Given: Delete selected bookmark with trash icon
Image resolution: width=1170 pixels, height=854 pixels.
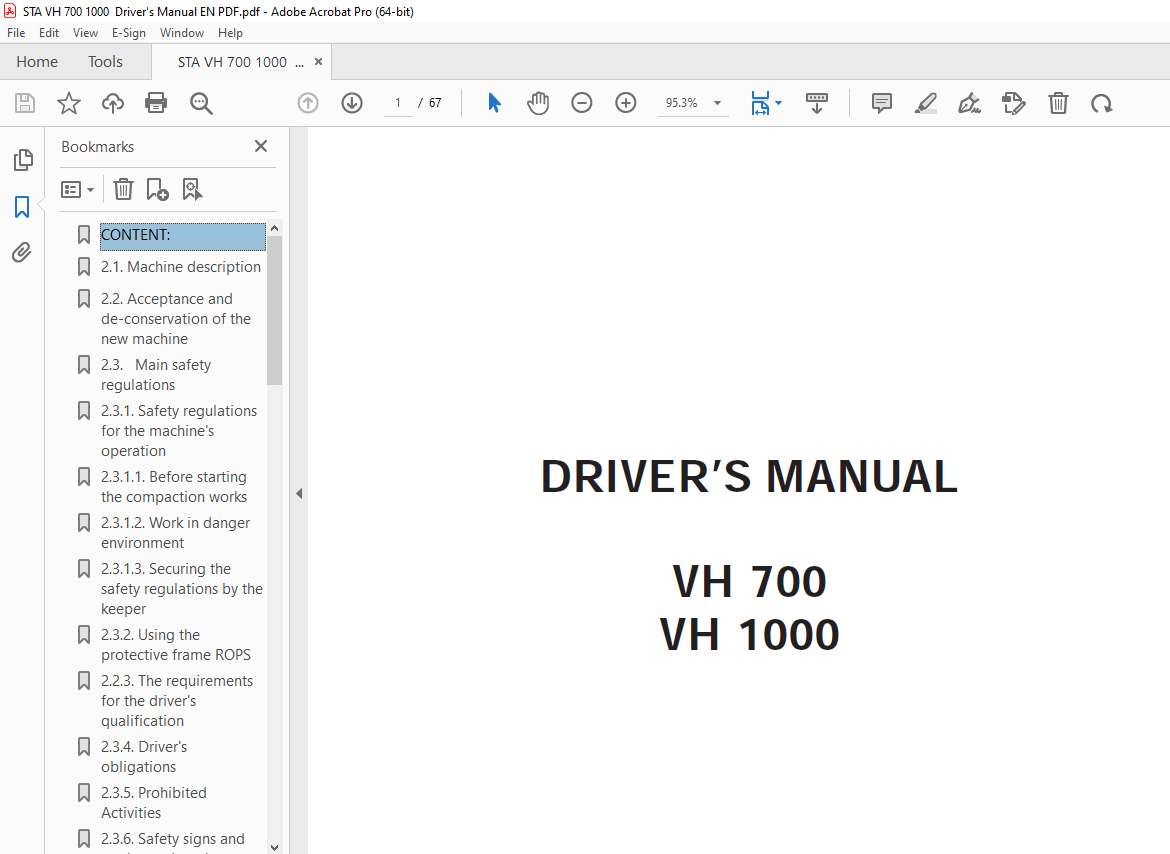Looking at the screenshot, I should click(x=123, y=189).
